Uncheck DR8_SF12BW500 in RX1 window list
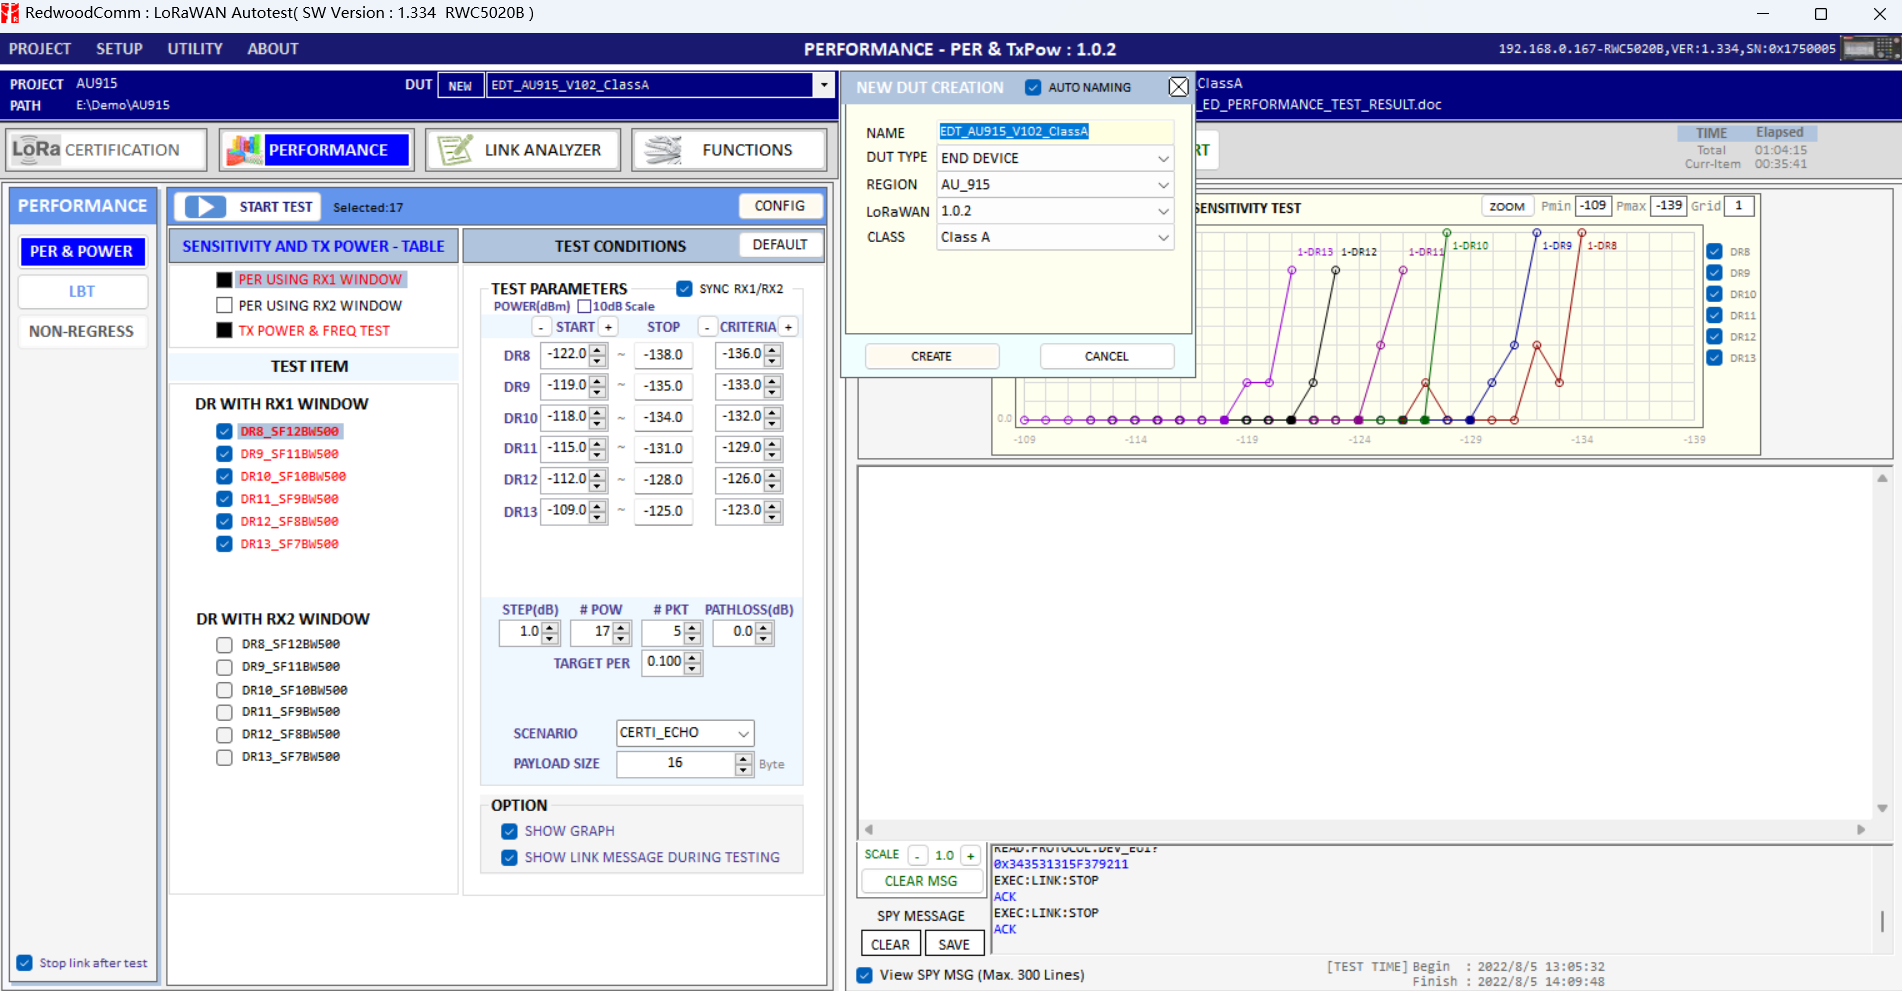 224,431
